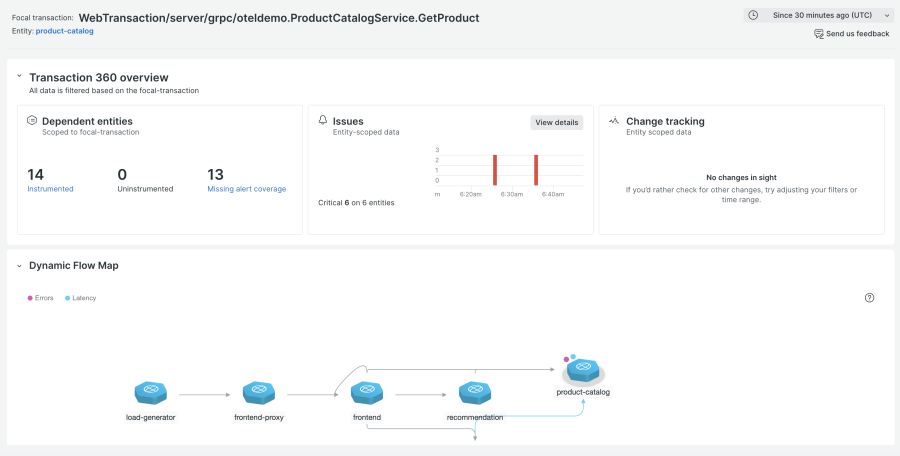Click the Issues bell icon
The height and width of the screenshot is (456, 900).
pyautogui.click(x=323, y=120)
